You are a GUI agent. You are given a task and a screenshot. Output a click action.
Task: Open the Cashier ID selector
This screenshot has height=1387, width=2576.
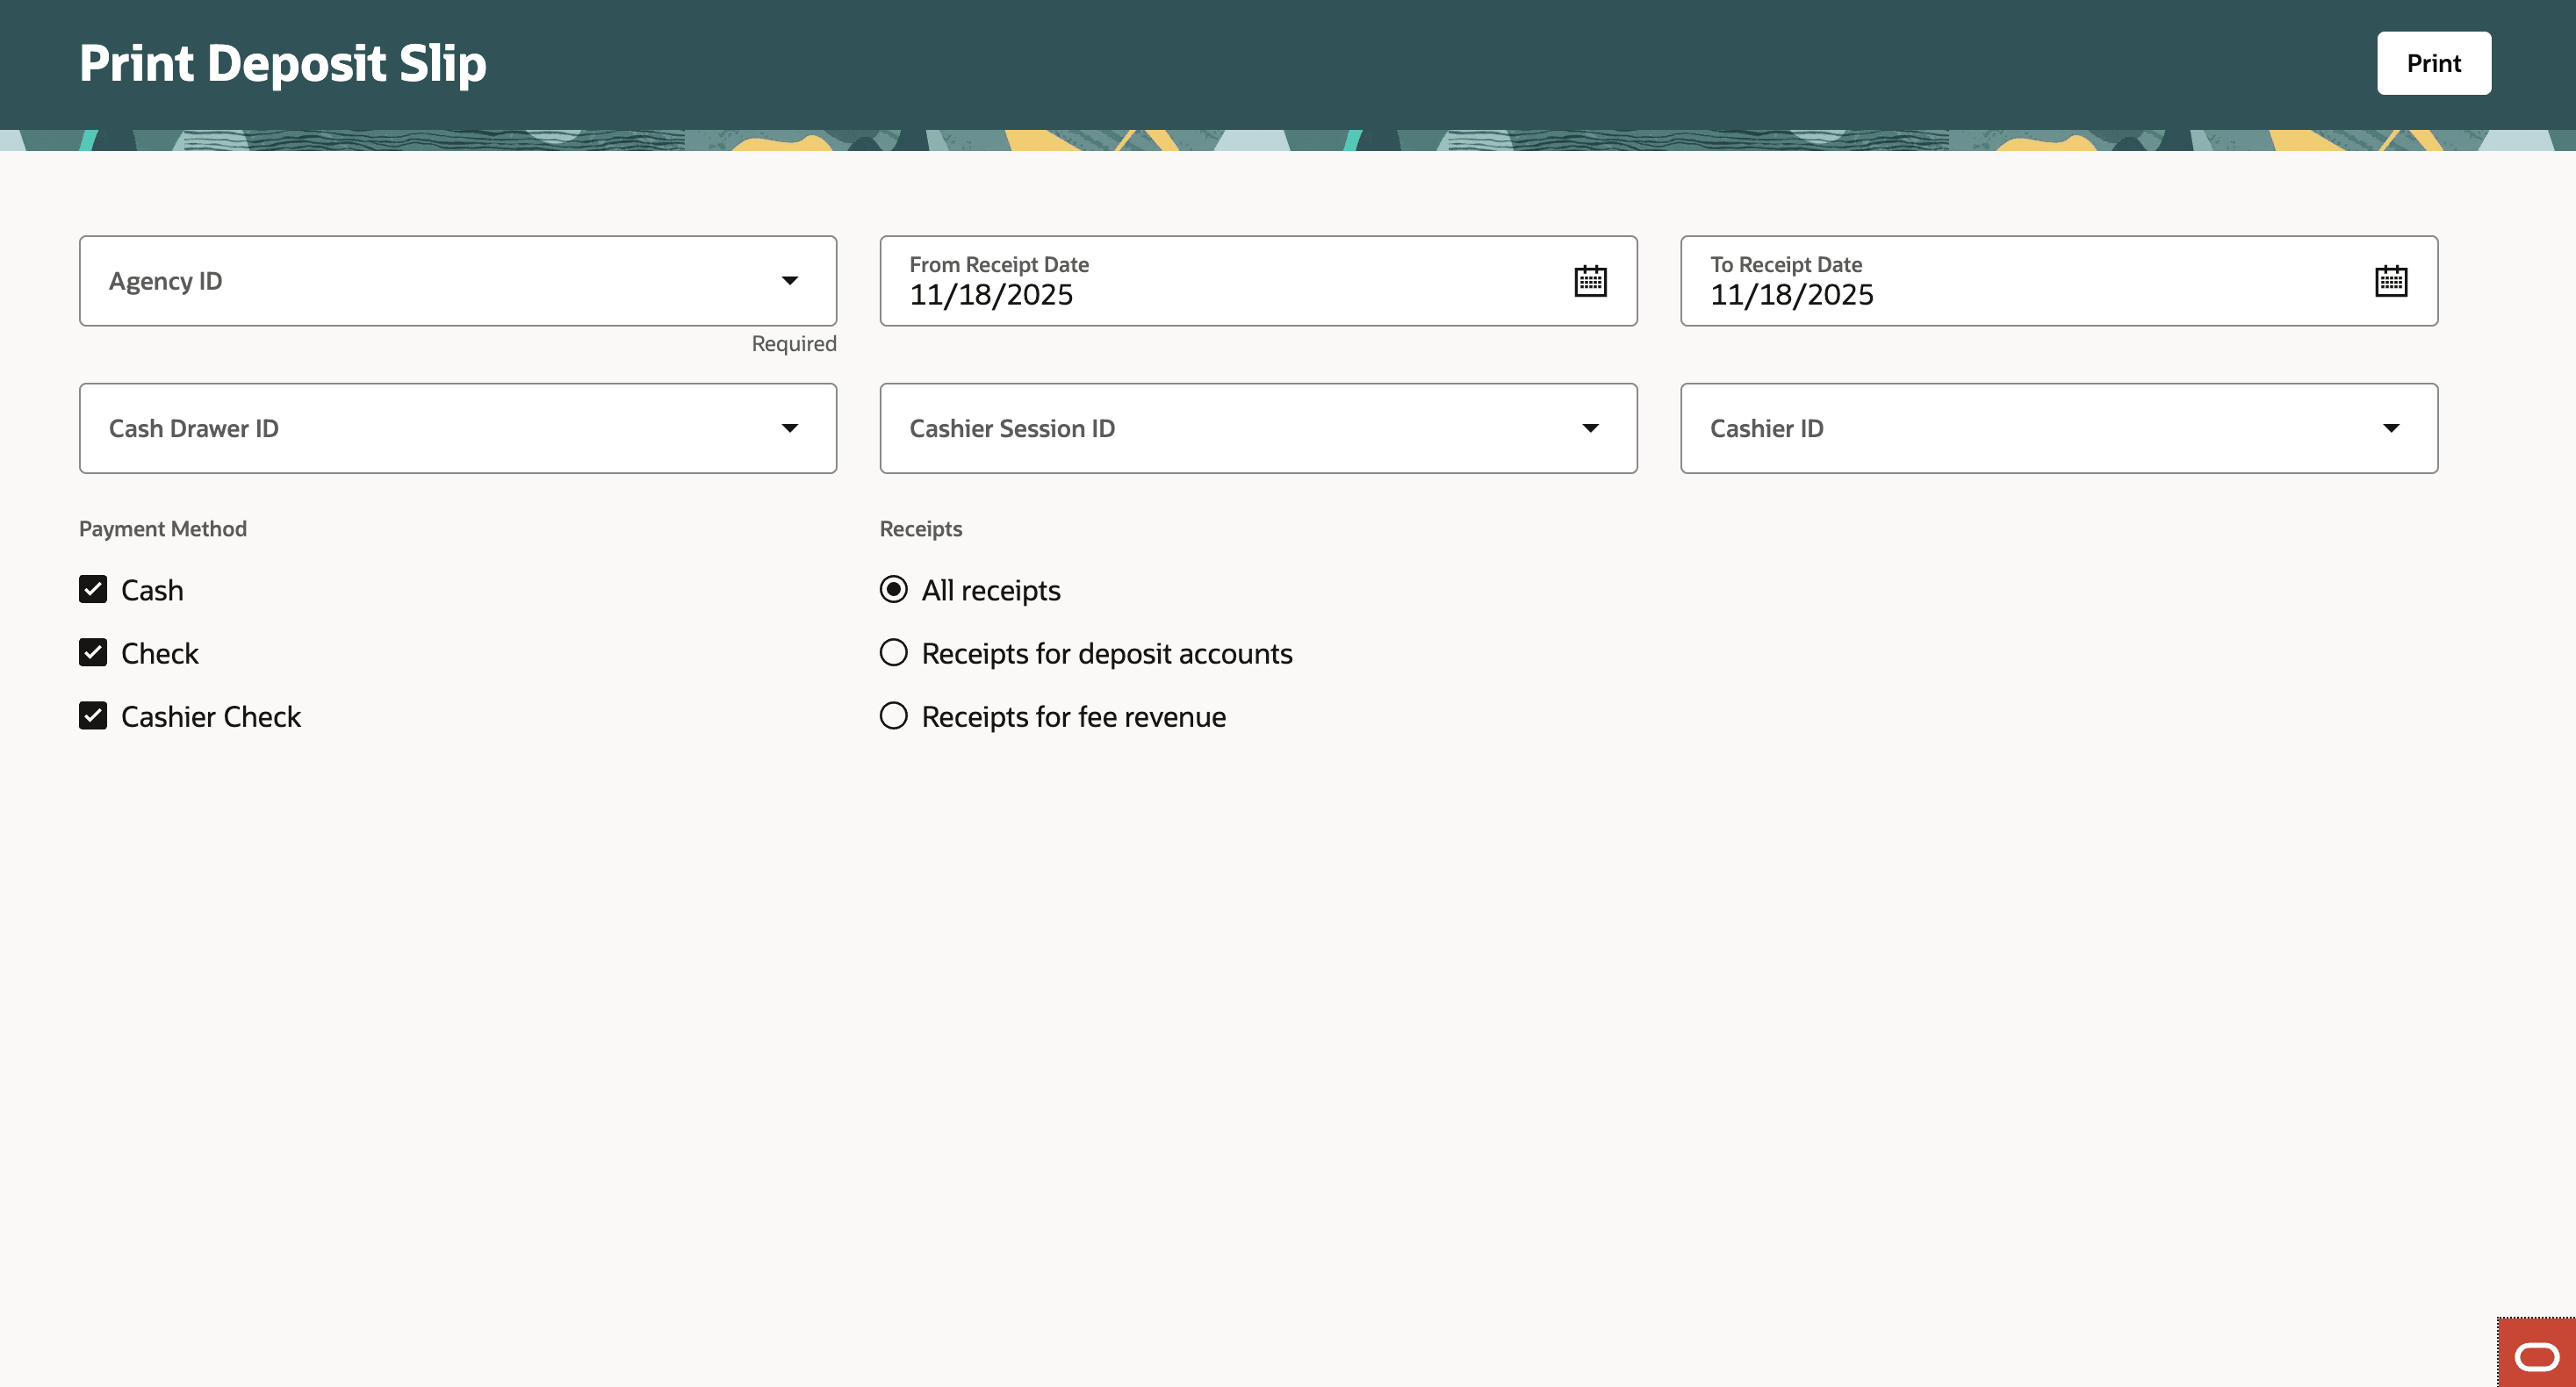(2000, 428)
